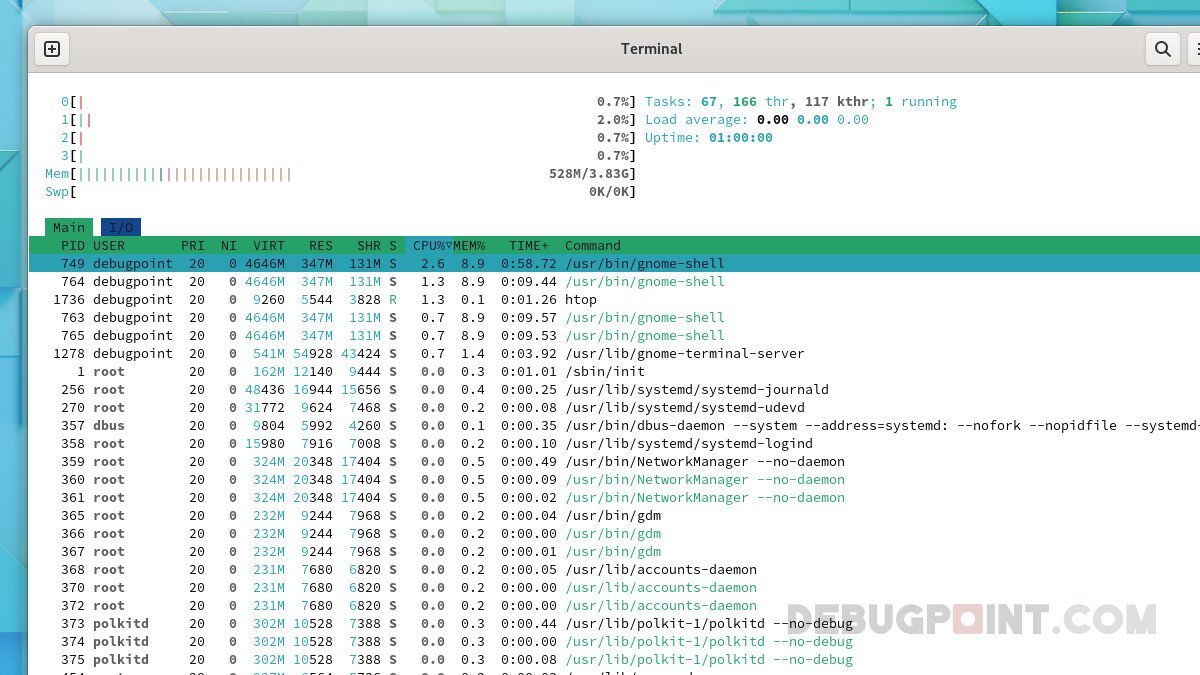Sort processes by USER column
Screen dimensions: 1200x675
pyautogui.click(x=108, y=245)
